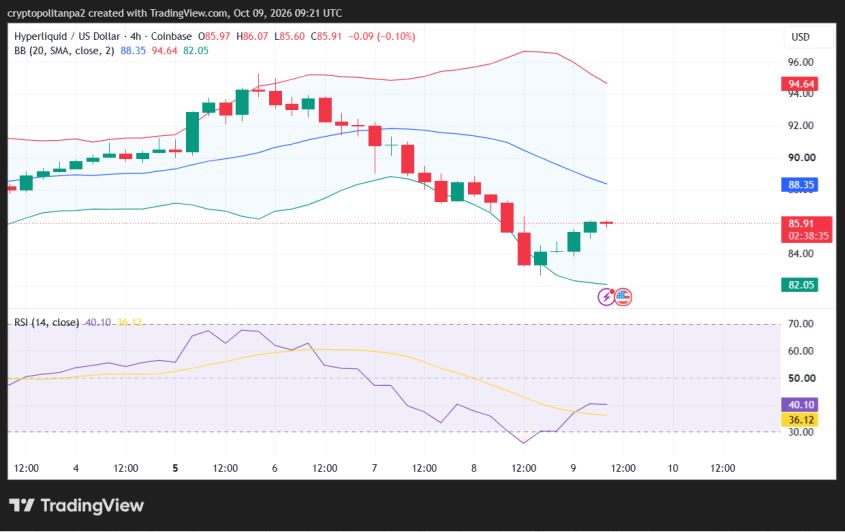Screen dimensions: 845x532
Task: Click the Hyperliquid / US Dollar symbol title
Action: point(67,36)
